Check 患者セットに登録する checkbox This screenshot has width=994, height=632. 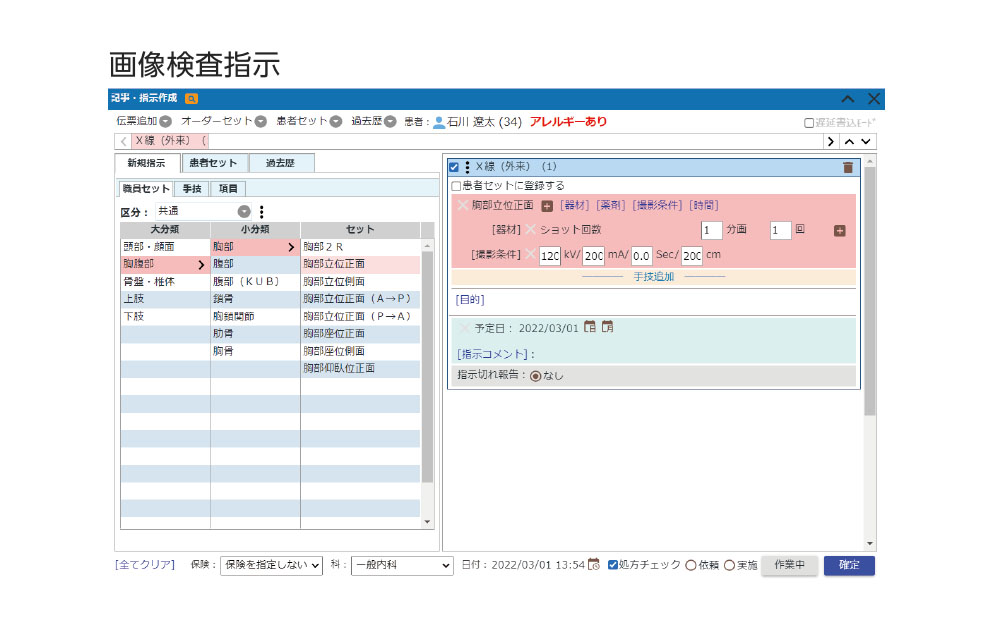pos(456,186)
